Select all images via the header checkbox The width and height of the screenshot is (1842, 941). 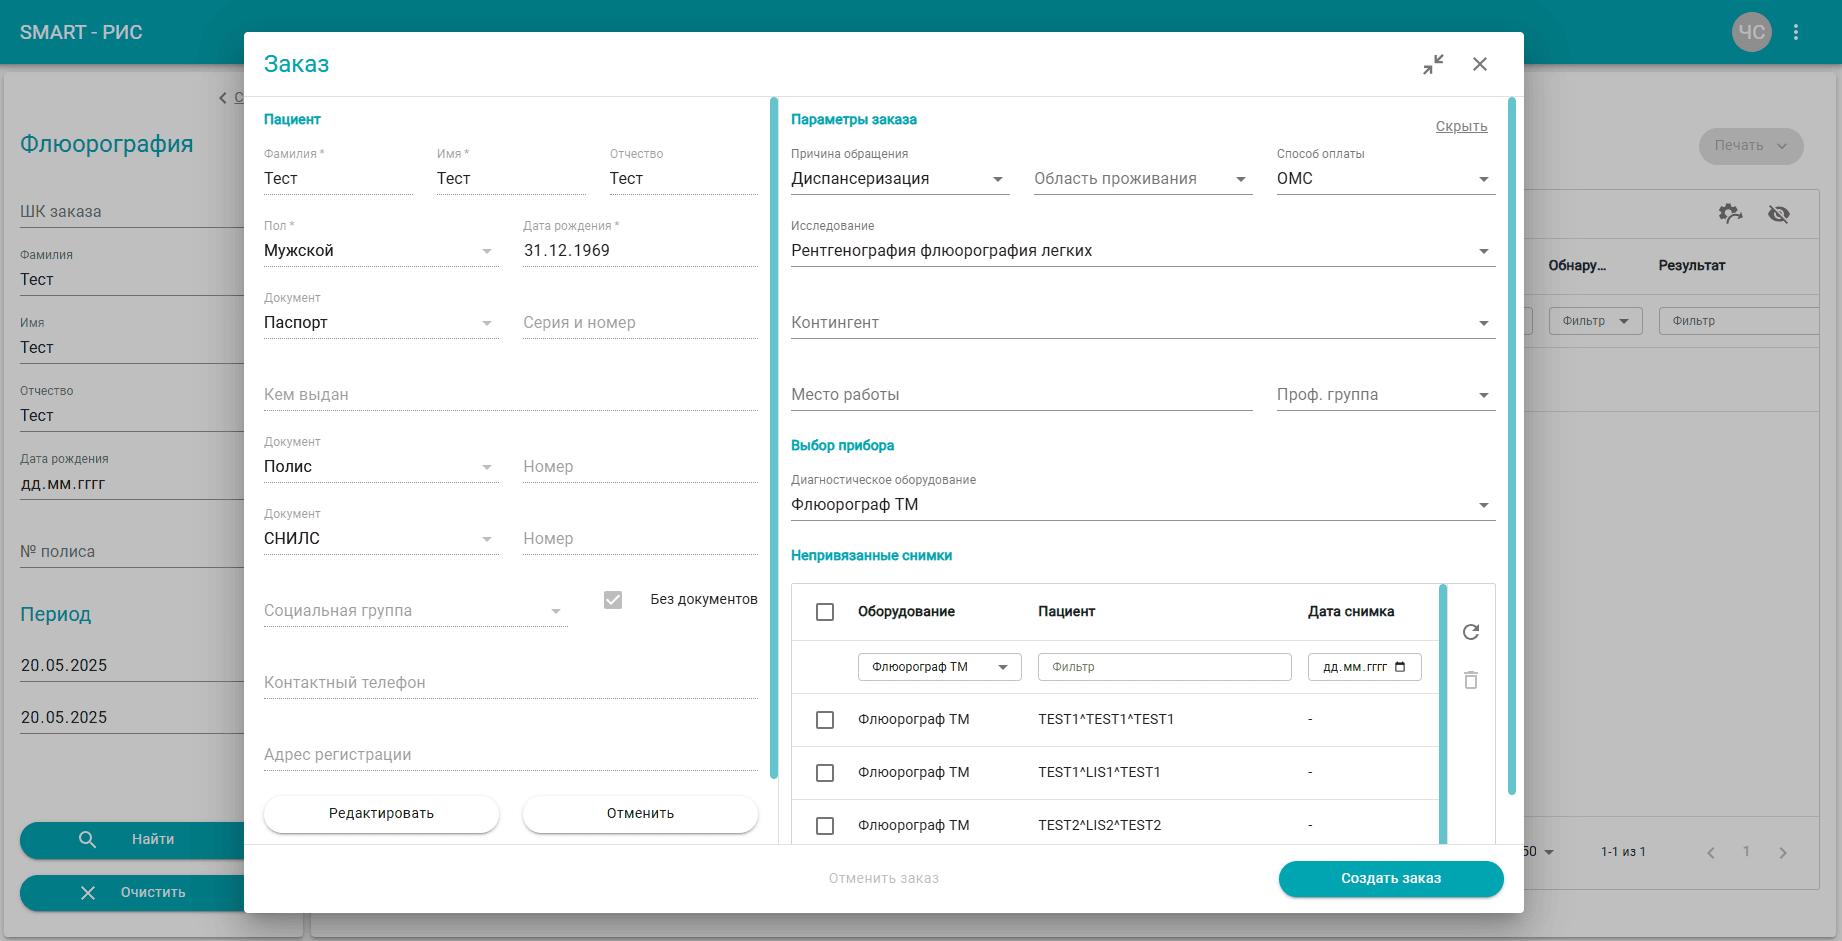coord(825,612)
